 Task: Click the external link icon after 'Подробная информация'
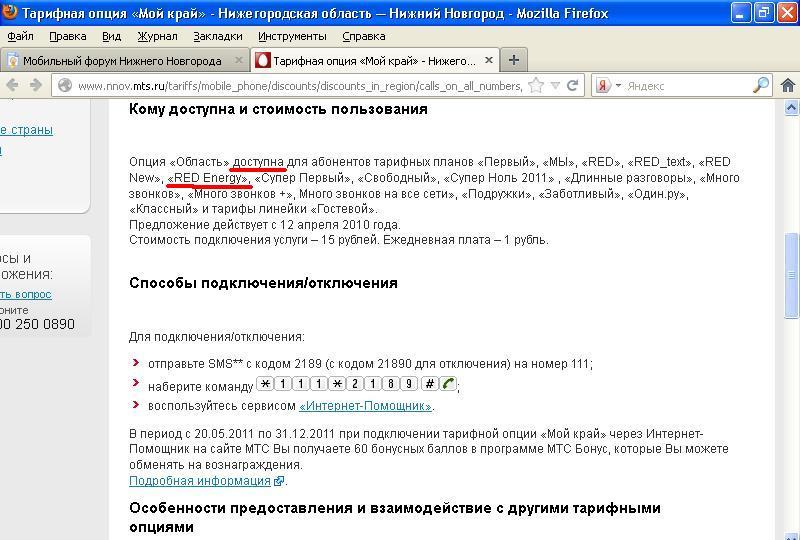(279, 481)
